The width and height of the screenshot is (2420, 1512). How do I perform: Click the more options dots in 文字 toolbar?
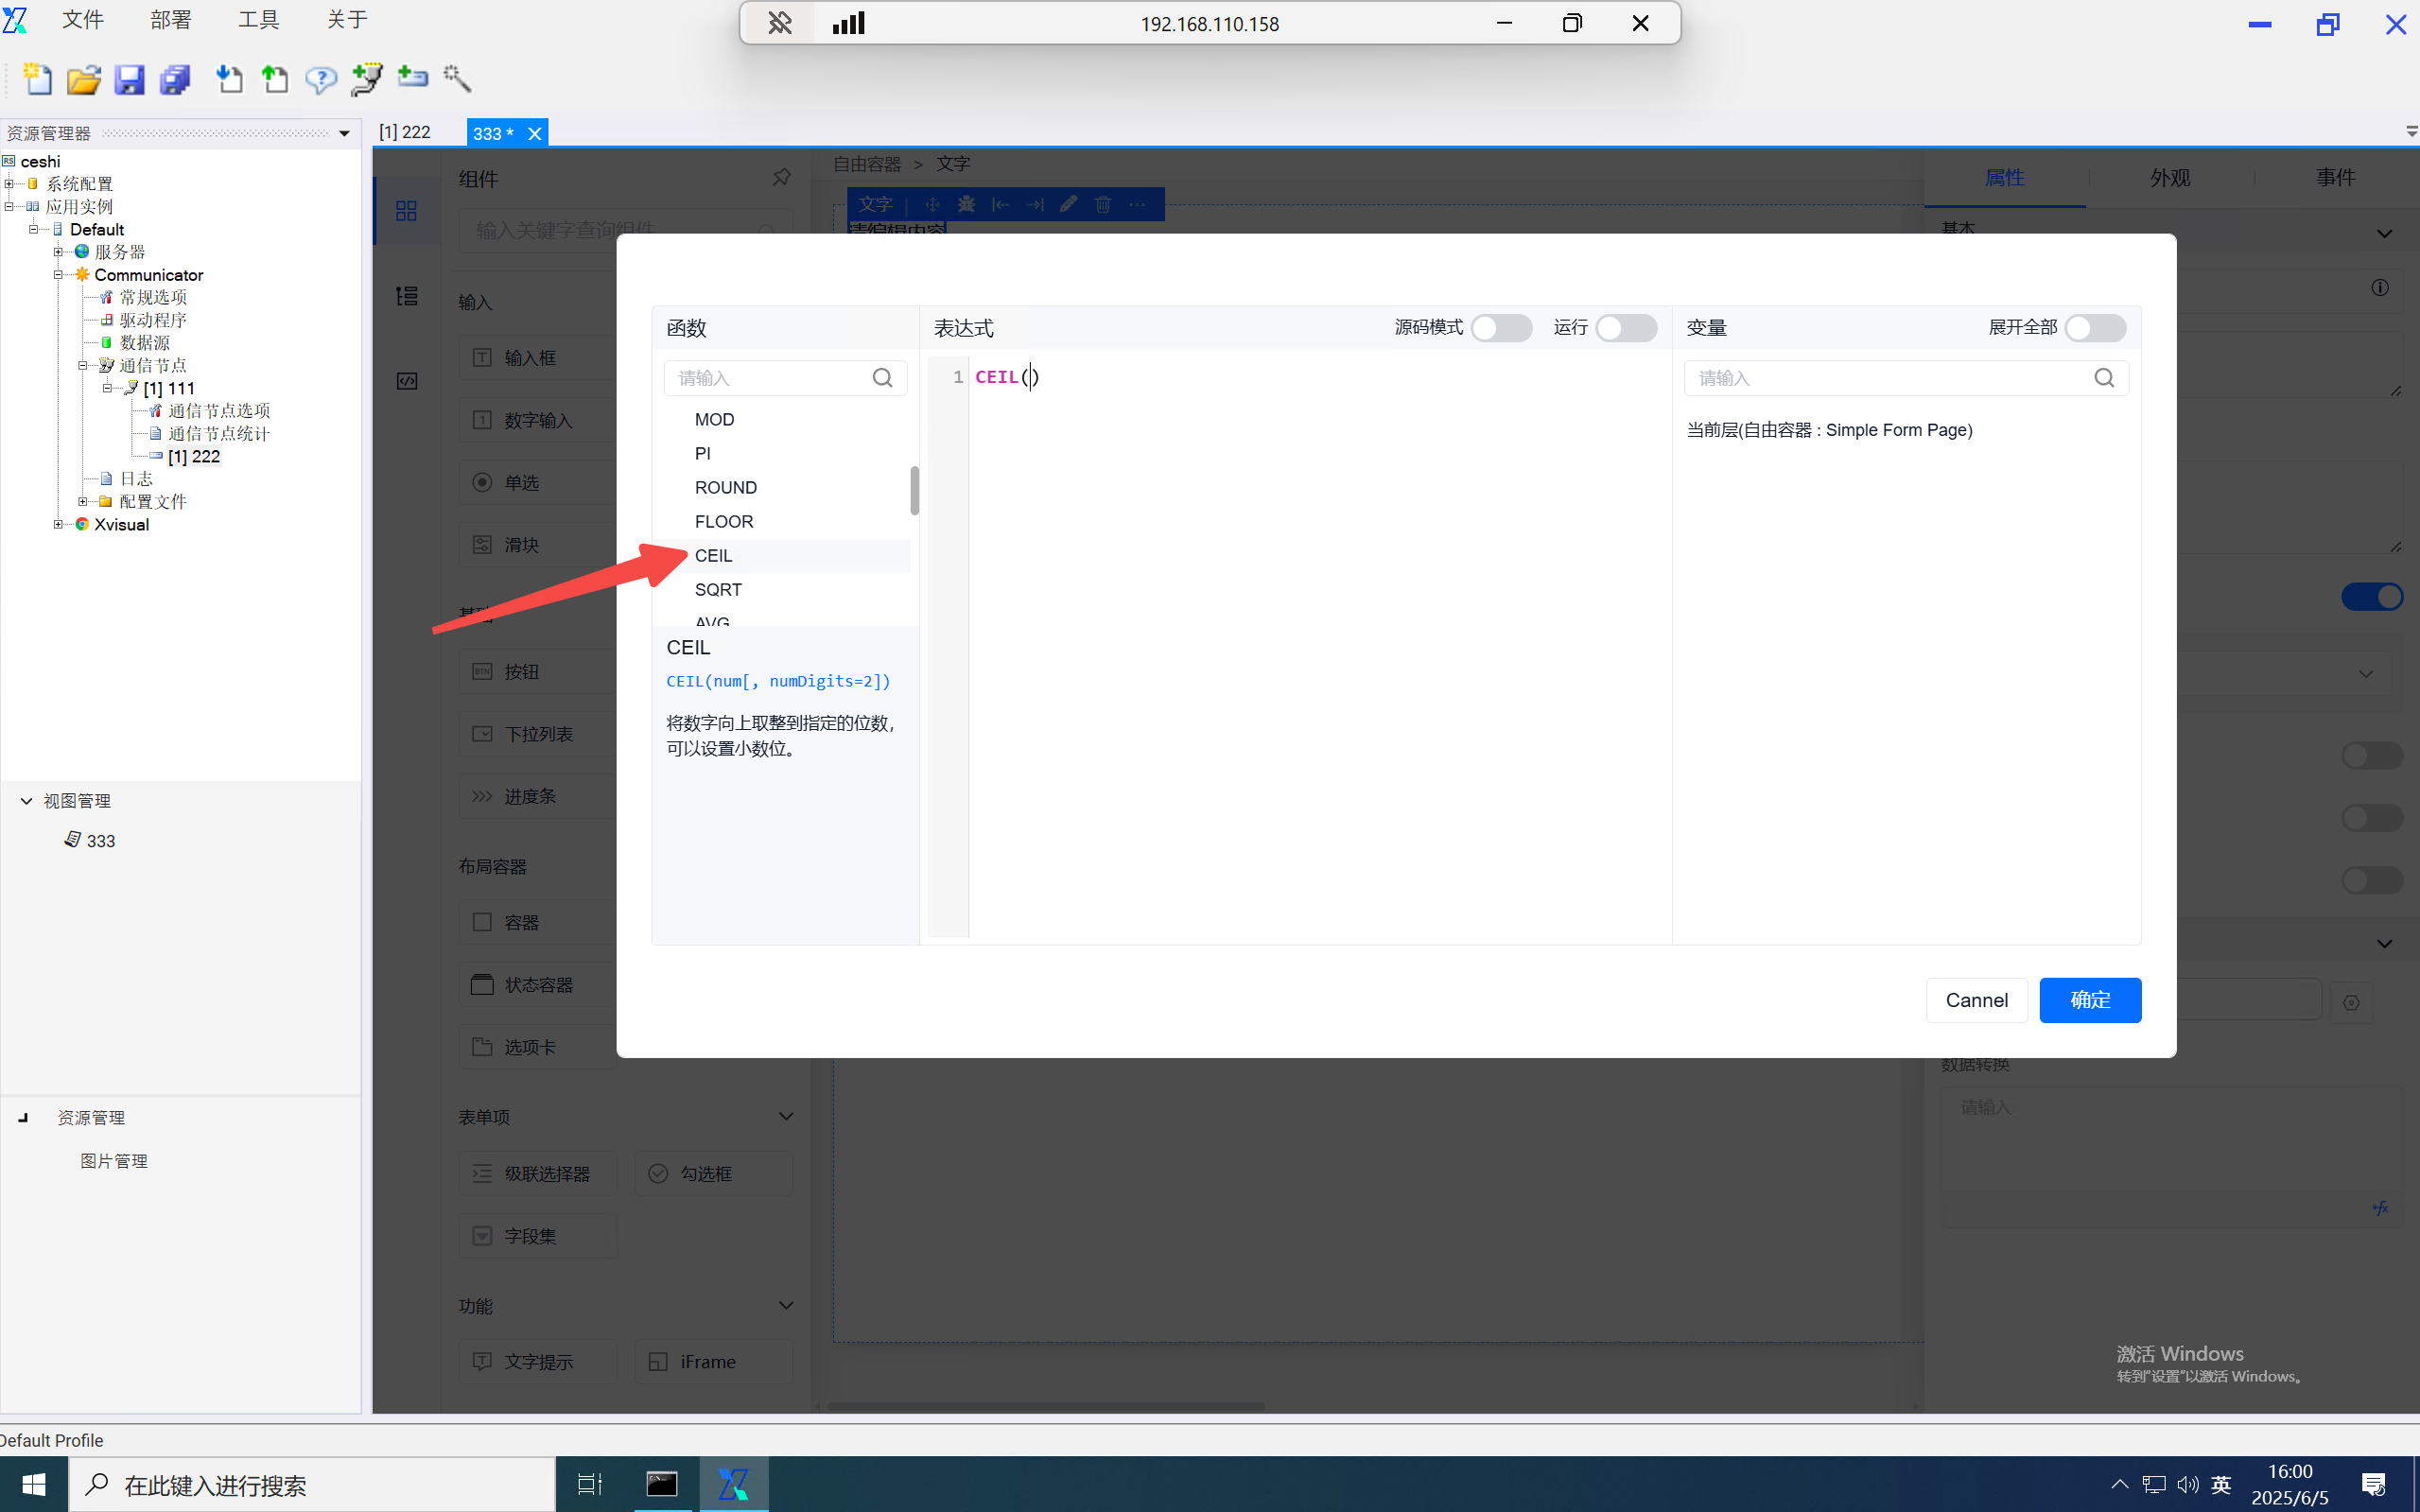pos(1137,204)
